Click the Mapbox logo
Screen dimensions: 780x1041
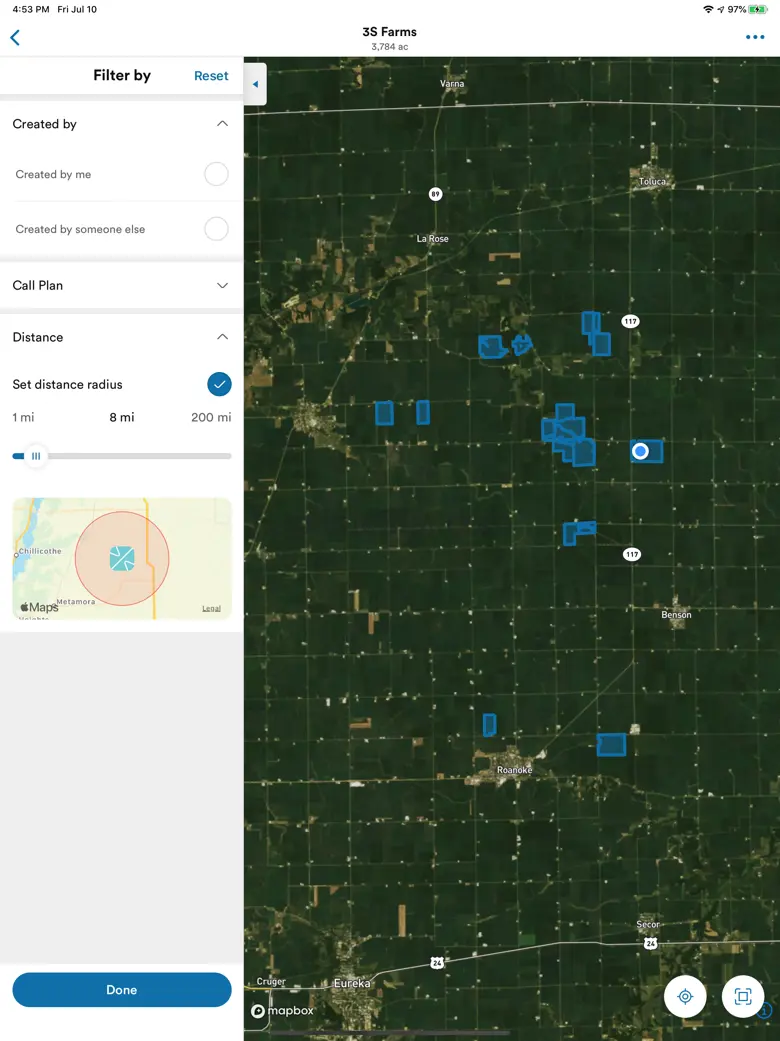tap(283, 1011)
